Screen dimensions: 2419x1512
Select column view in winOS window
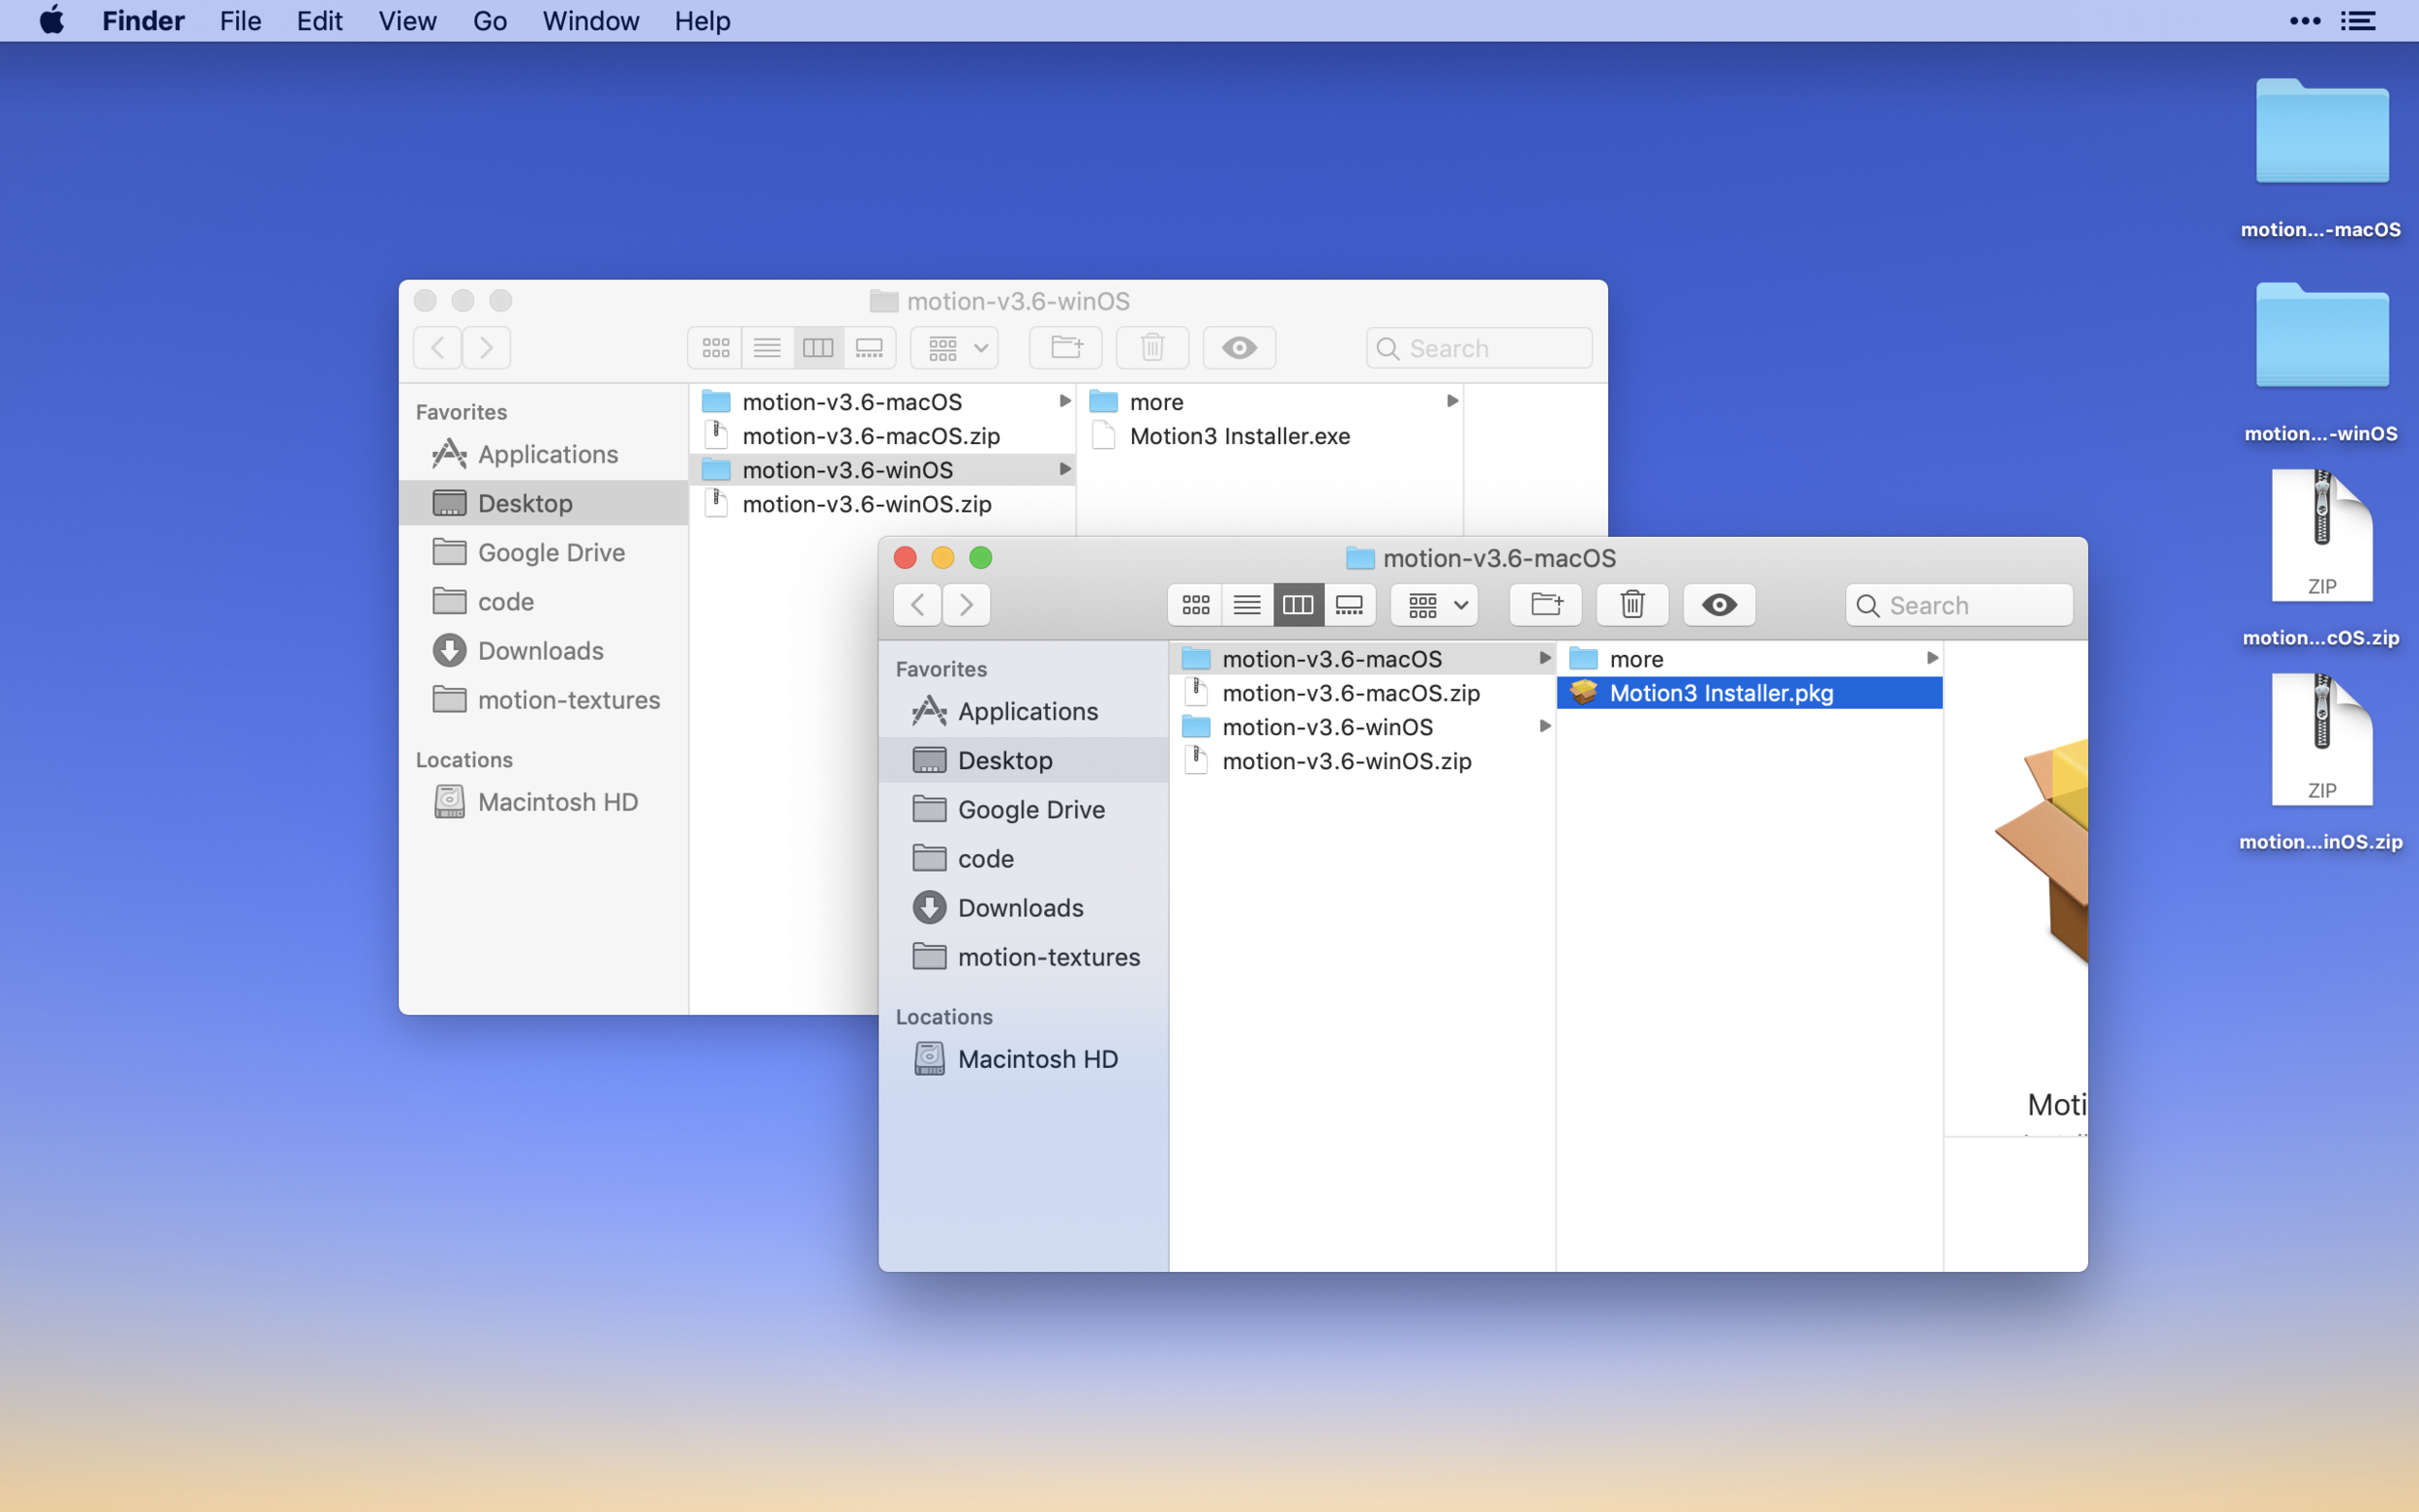pyautogui.click(x=818, y=348)
